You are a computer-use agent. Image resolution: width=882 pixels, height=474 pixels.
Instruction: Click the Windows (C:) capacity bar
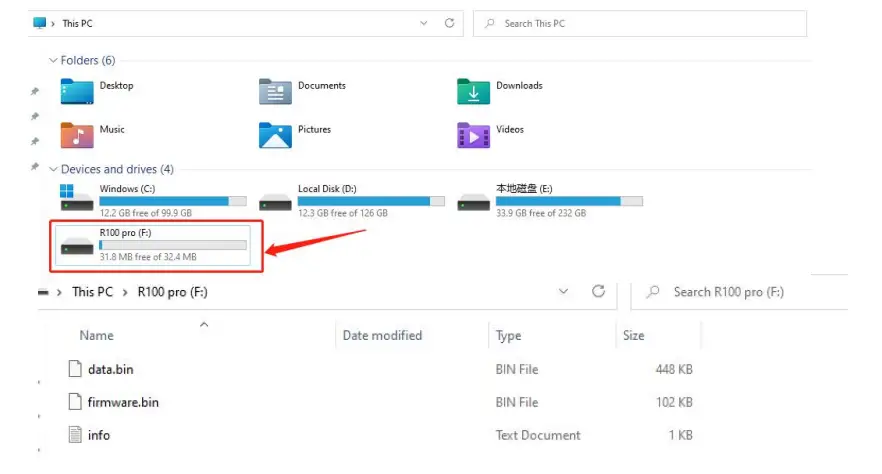pyautogui.click(x=173, y=201)
